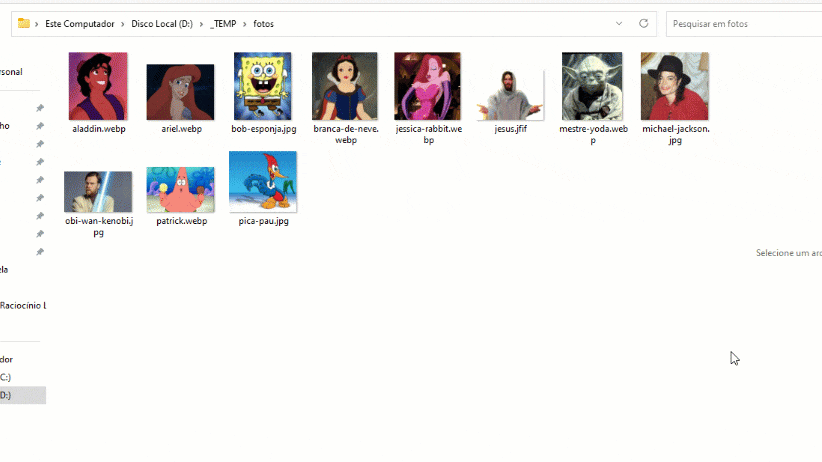The image size is (822, 462).
Task: Select the aladdin.webp thumbnail
Action: click(98, 86)
